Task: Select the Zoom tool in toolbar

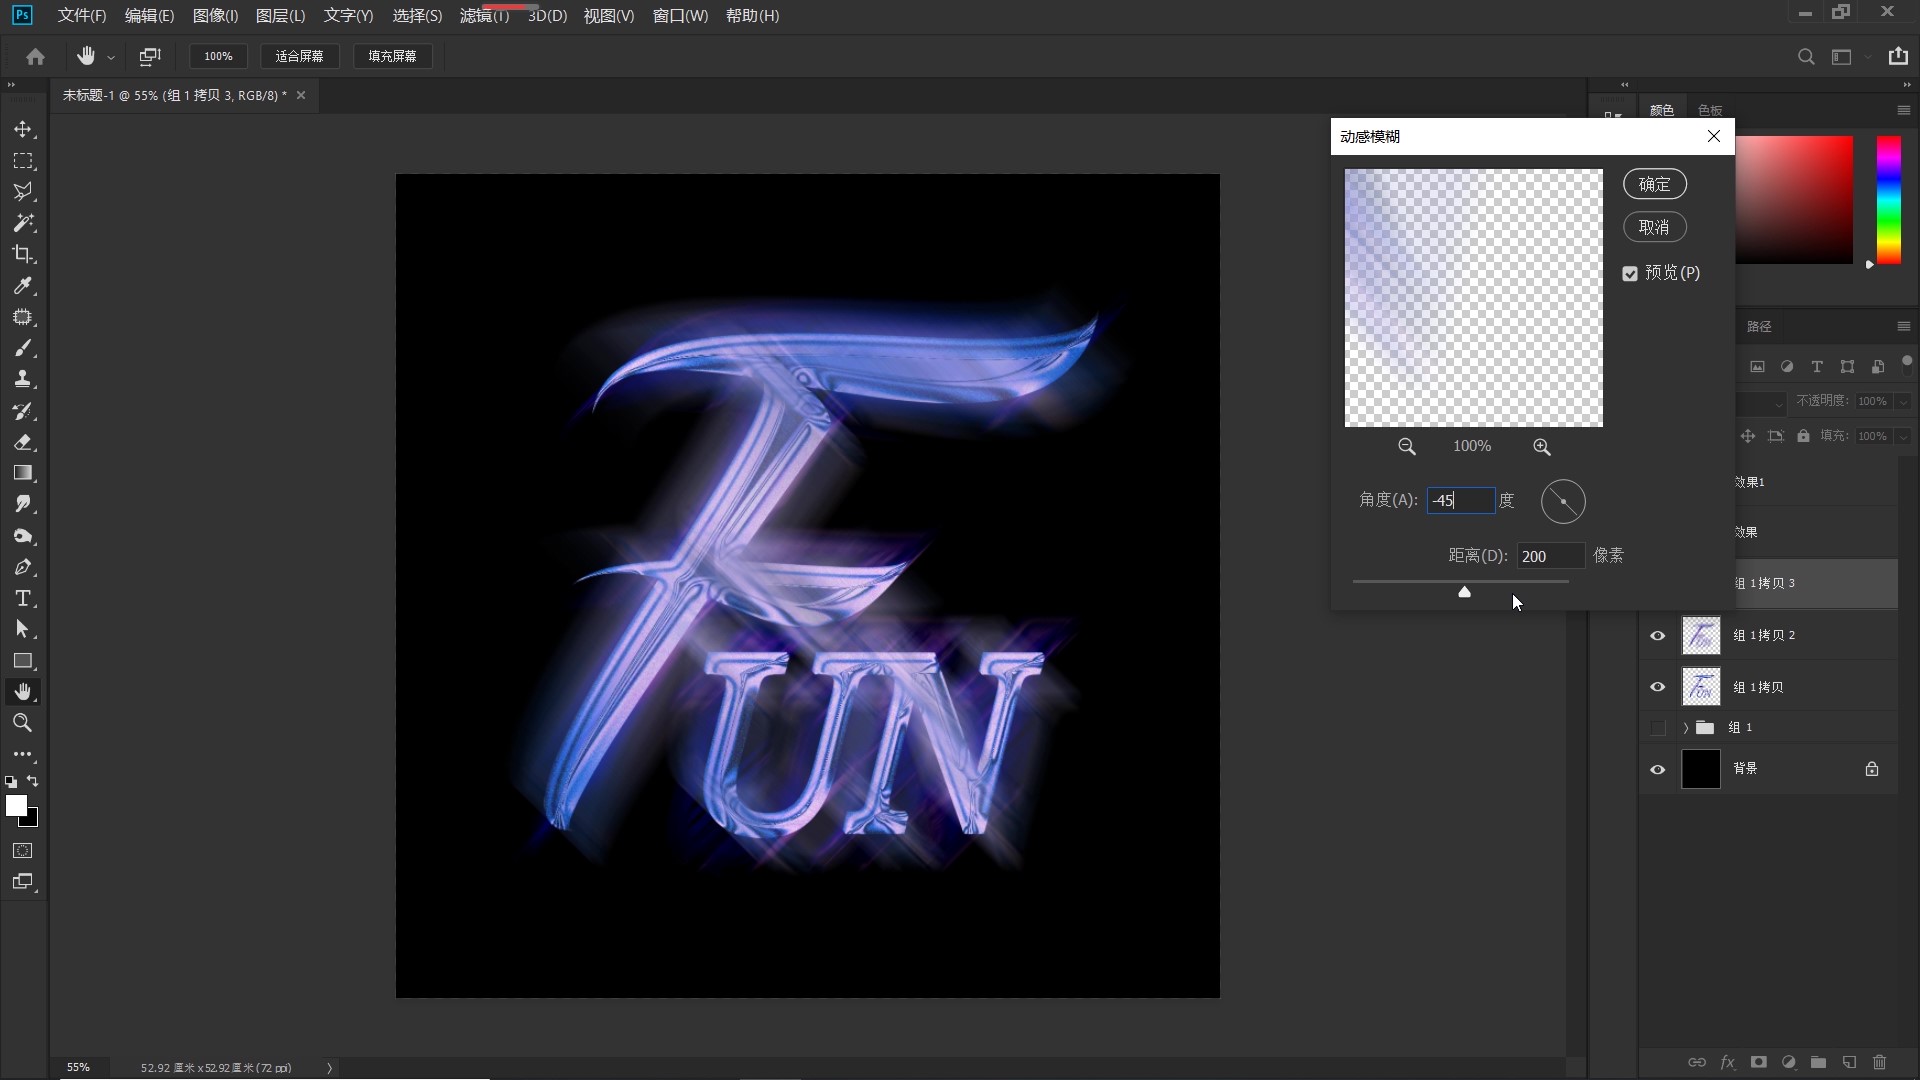Action: [23, 723]
